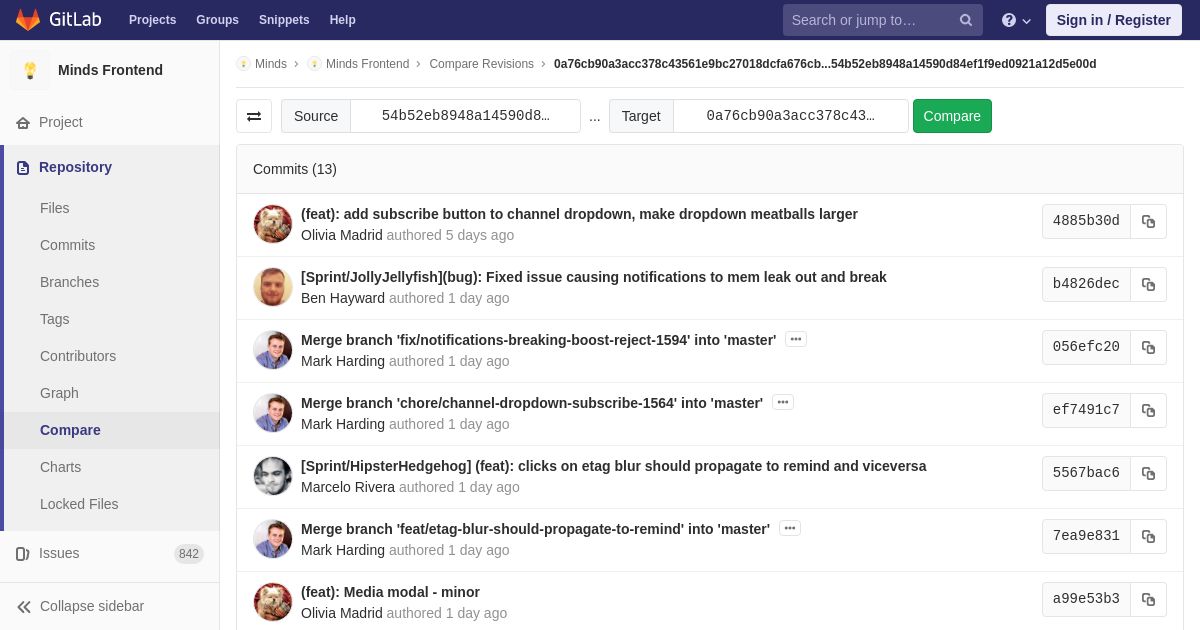
Task: Copy commit SHA a99e53b3
Action: pyautogui.click(x=1148, y=600)
